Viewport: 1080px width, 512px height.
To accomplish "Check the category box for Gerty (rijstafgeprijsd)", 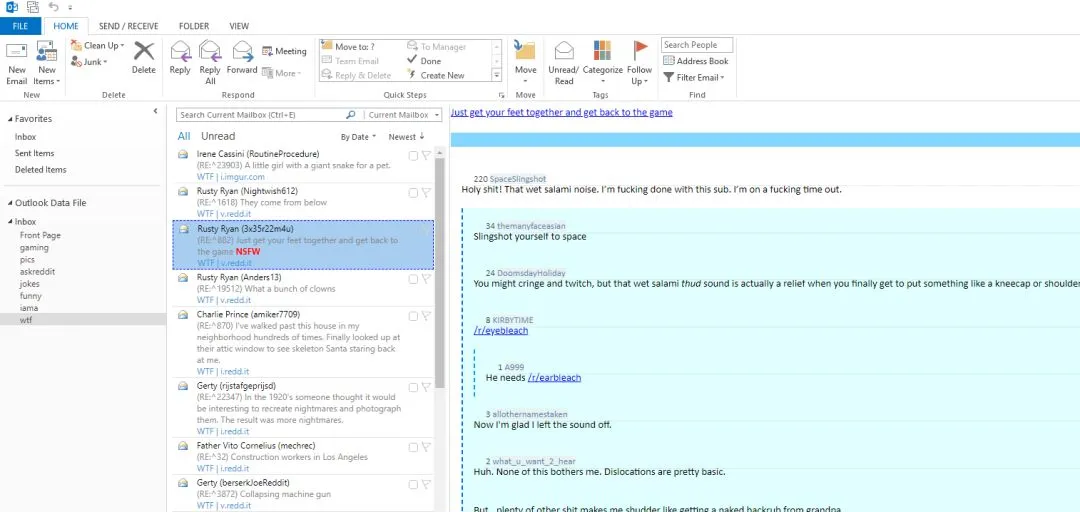I will pos(413,388).
